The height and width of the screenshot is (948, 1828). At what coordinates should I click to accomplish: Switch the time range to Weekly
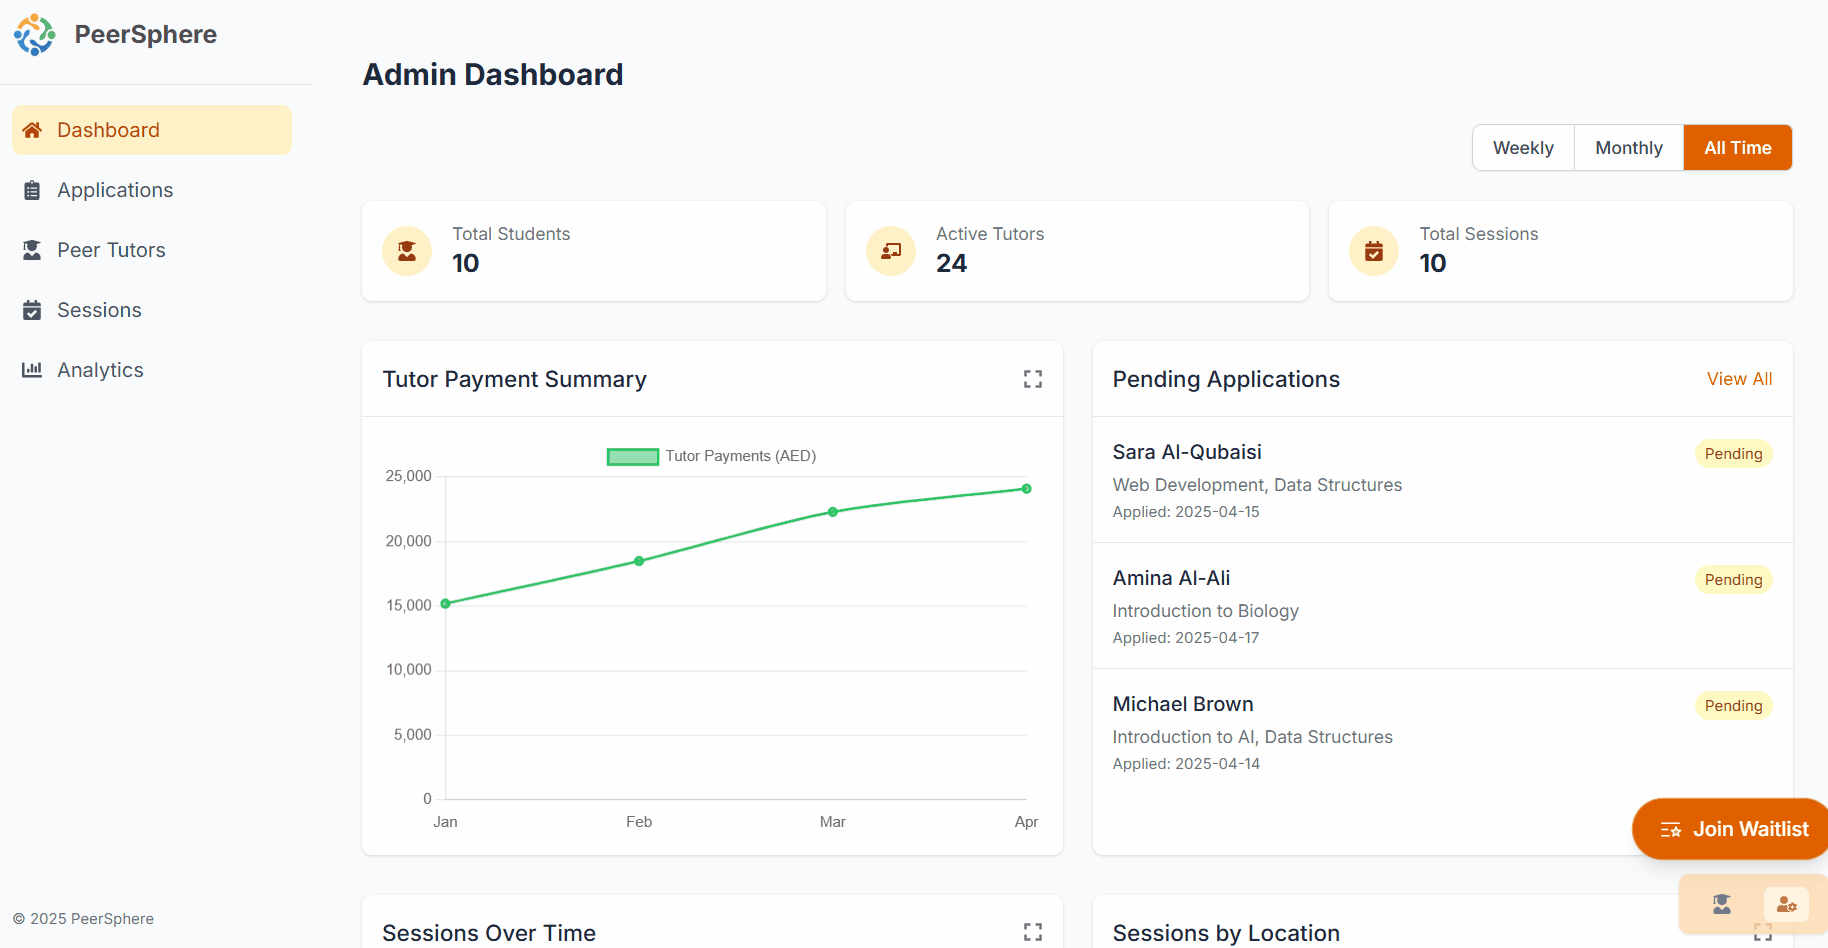pyautogui.click(x=1522, y=148)
